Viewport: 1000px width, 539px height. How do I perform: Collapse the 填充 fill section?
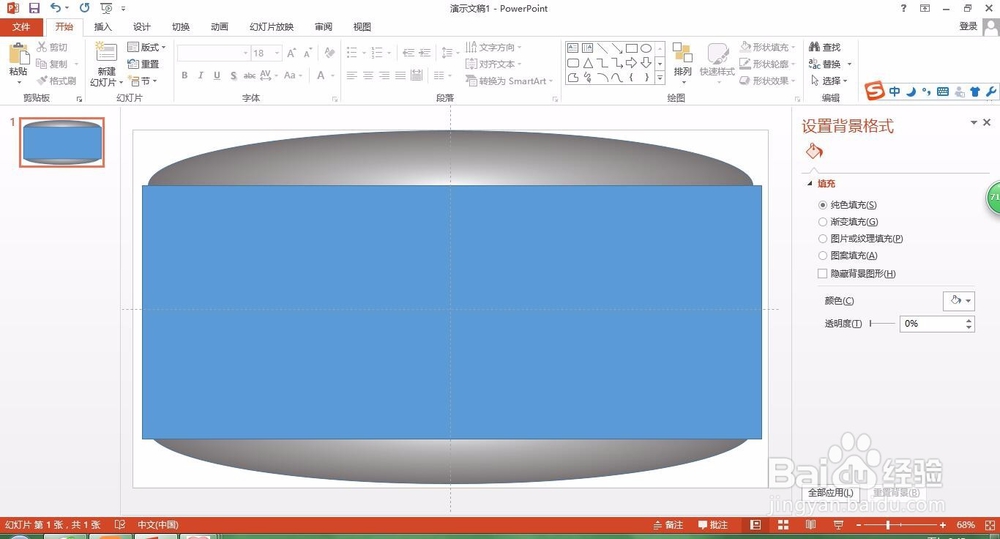click(x=810, y=184)
